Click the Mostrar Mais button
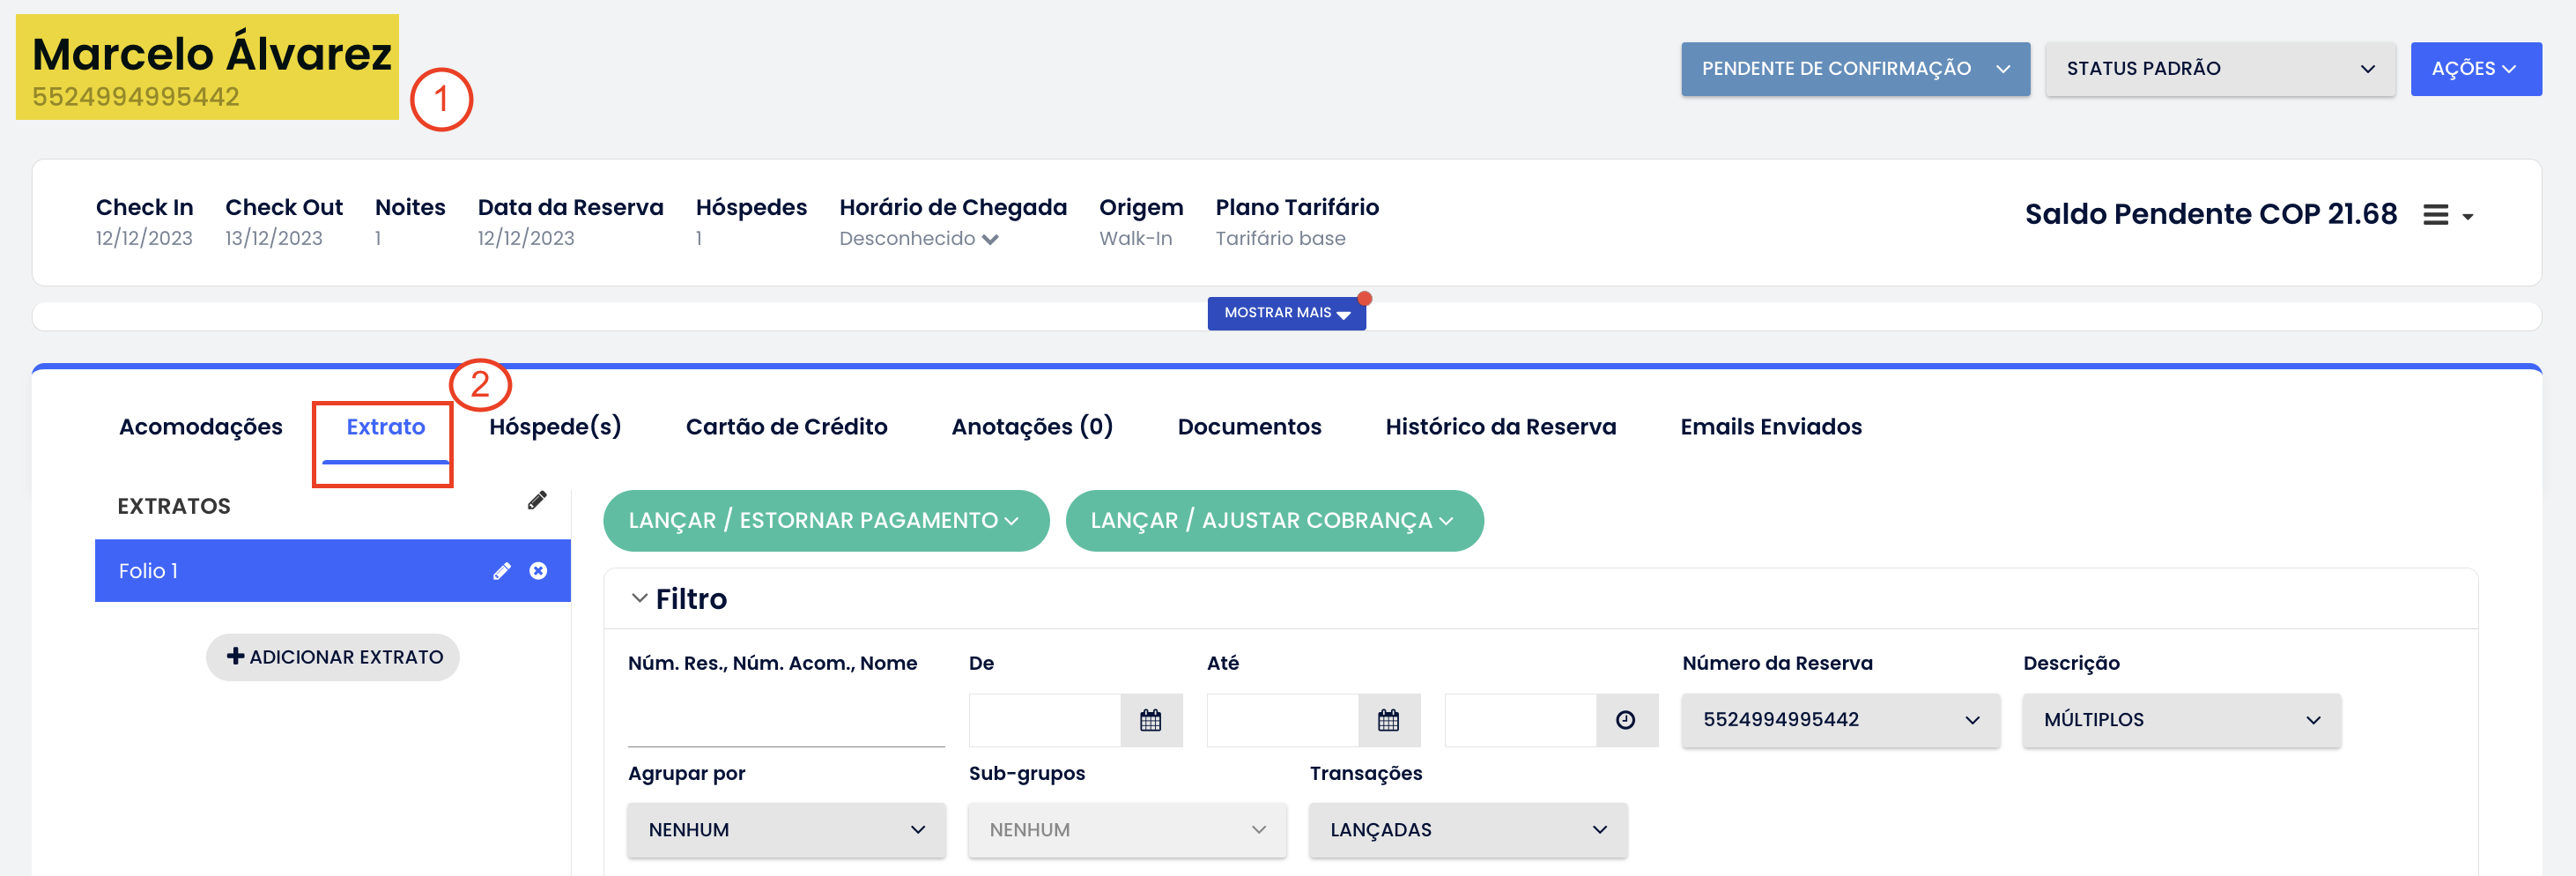This screenshot has width=2576, height=876. coord(1285,313)
